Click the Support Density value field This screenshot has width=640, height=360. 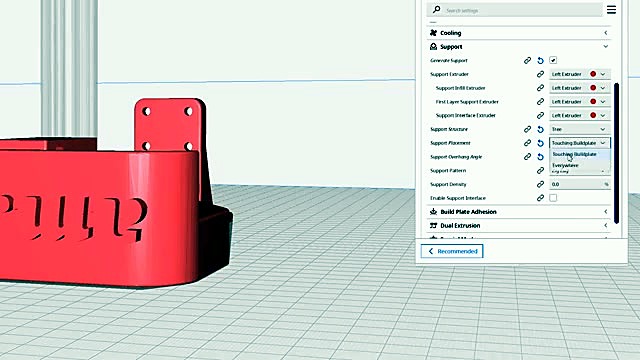coord(580,184)
